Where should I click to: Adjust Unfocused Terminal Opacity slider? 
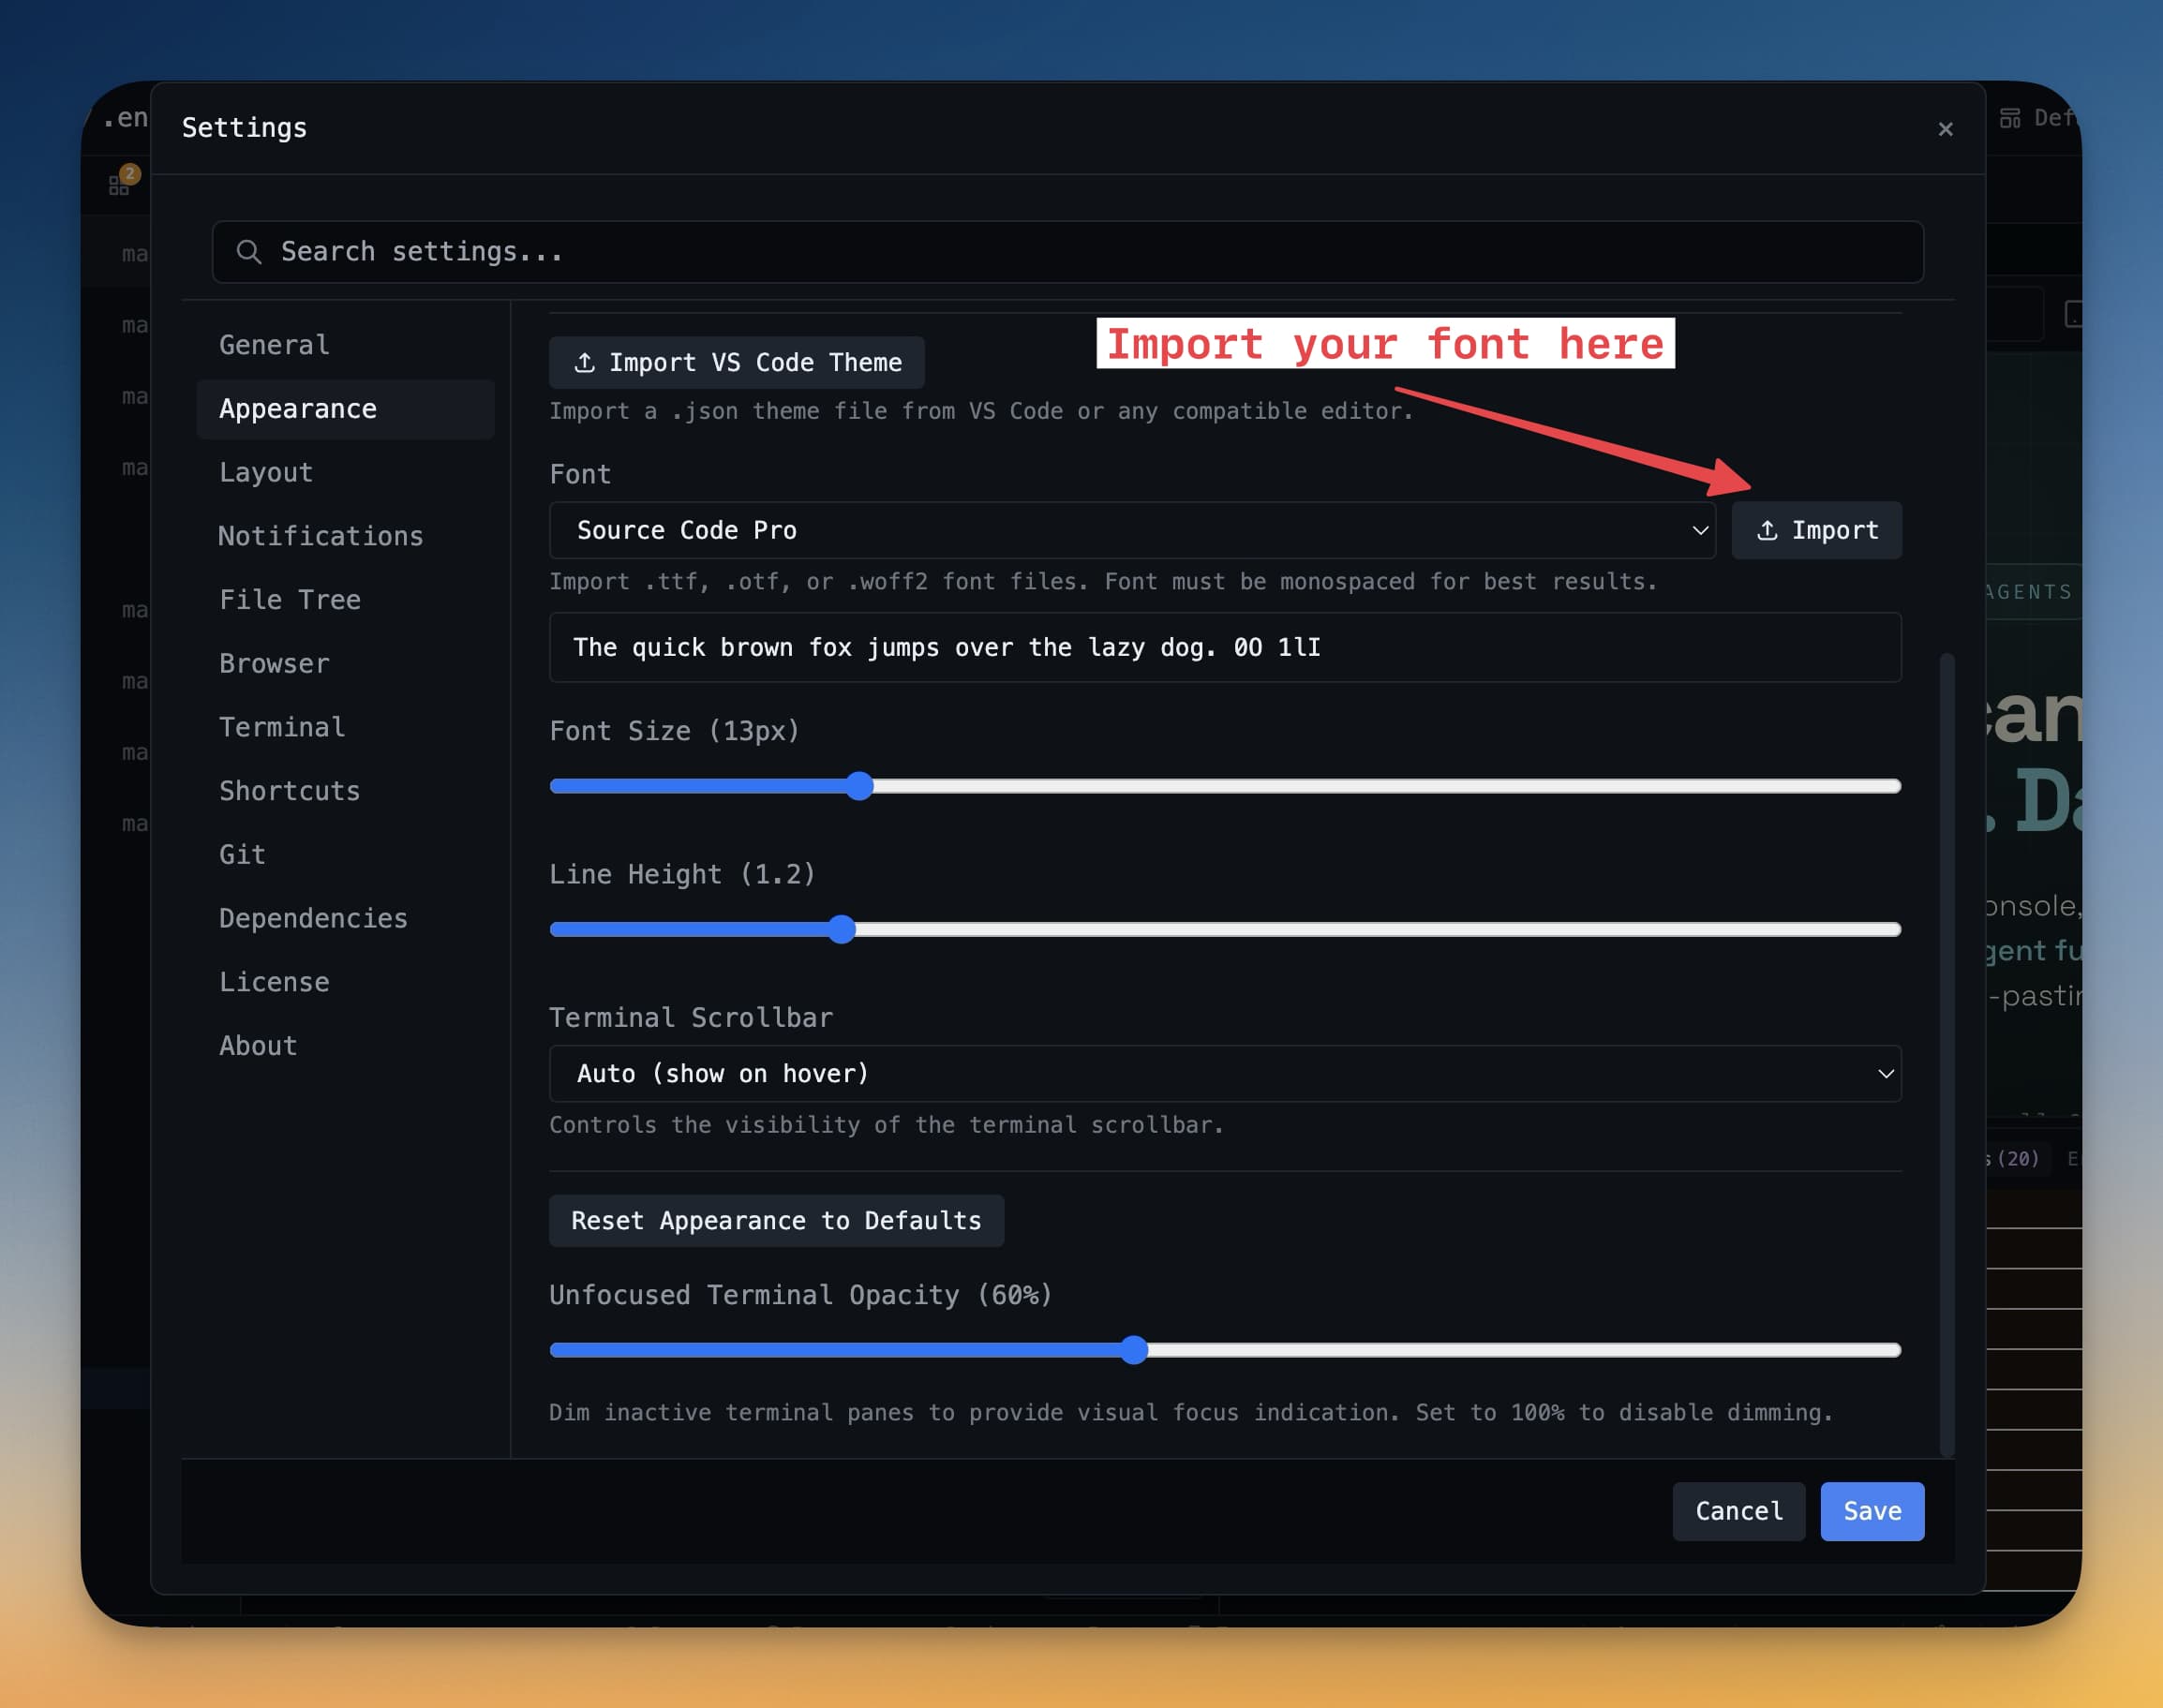coord(1225,1350)
